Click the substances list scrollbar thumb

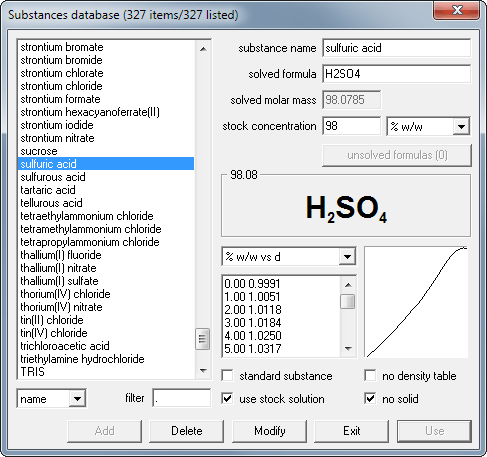[203, 339]
